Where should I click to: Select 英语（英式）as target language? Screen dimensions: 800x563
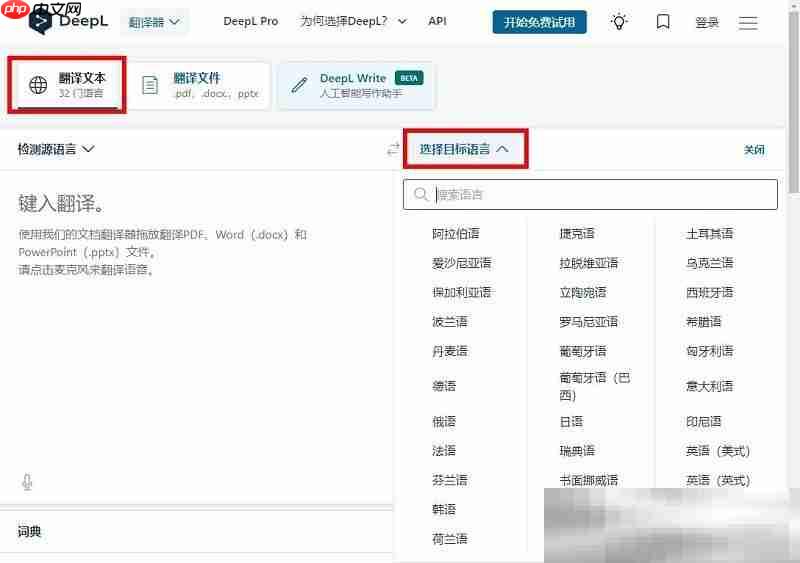coord(718,480)
